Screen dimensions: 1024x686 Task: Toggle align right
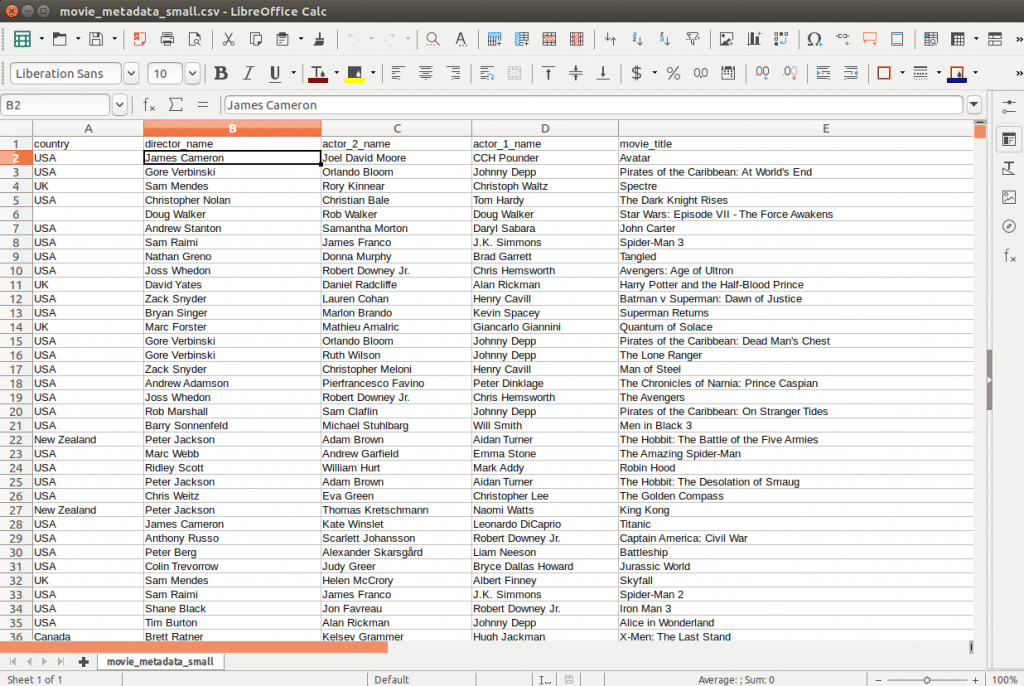point(453,73)
